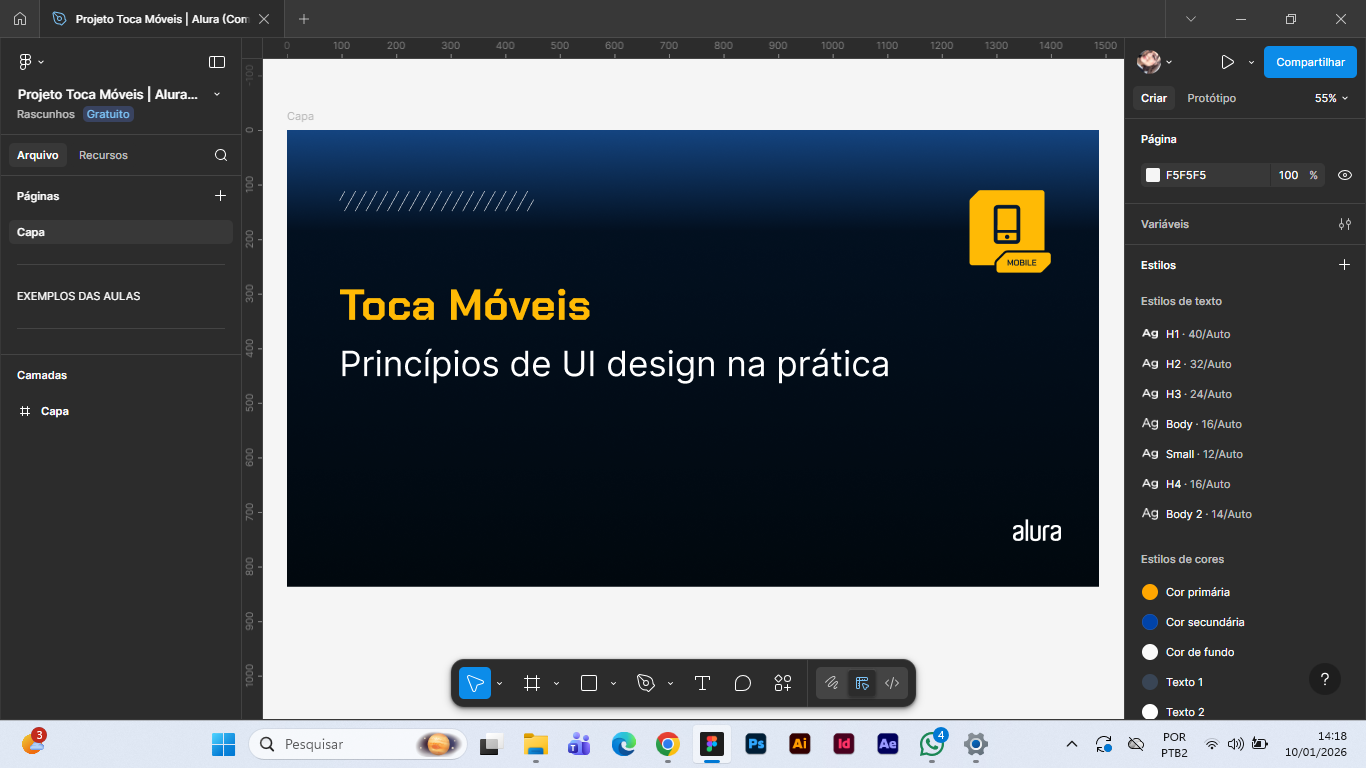1366x768 pixels.
Task: Select the Frame tool
Action: [533, 683]
